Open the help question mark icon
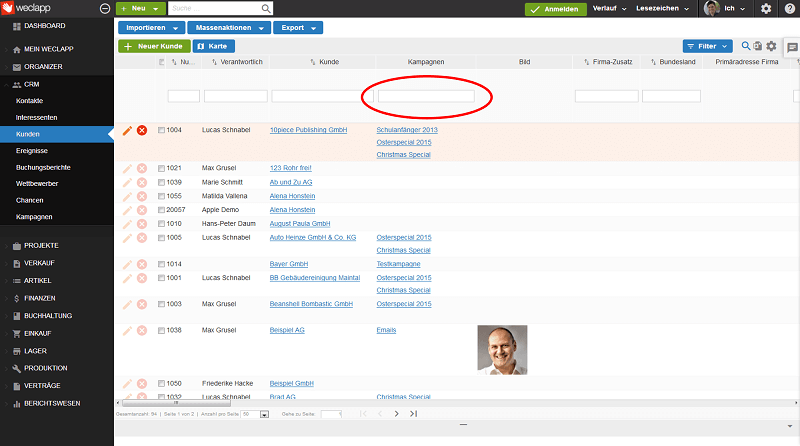 tap(789, 9)
